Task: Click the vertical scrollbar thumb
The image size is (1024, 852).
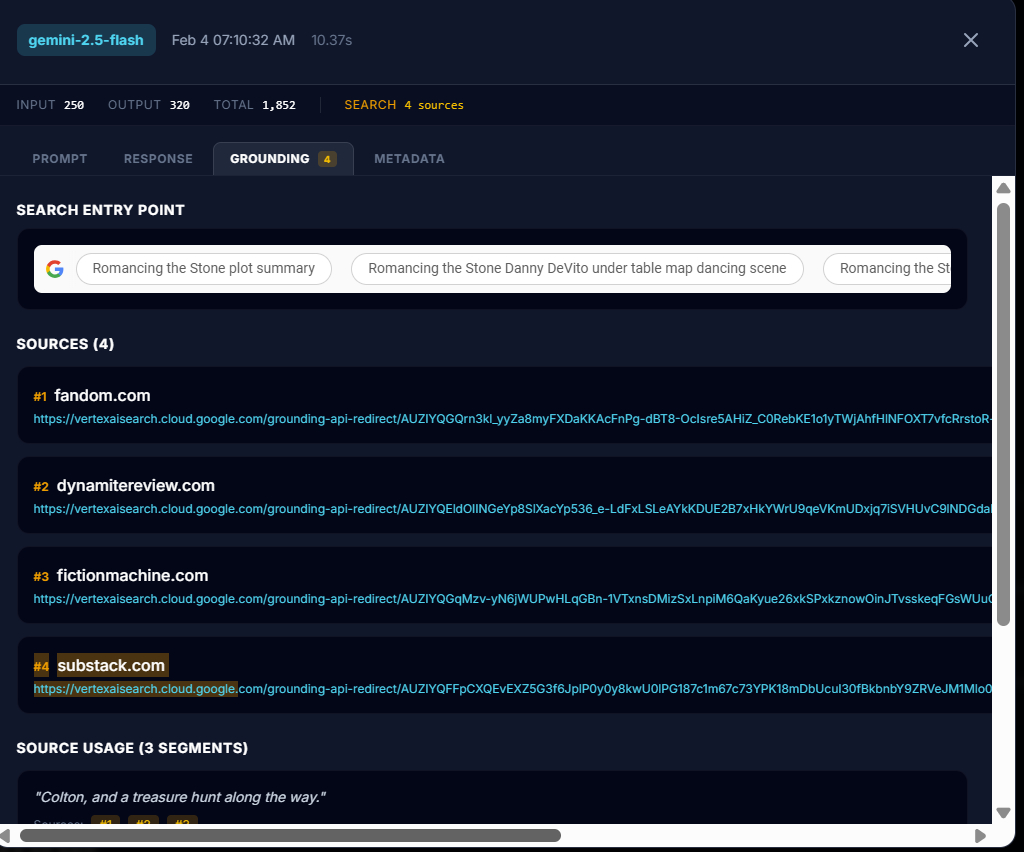Action: (1003, 414)
